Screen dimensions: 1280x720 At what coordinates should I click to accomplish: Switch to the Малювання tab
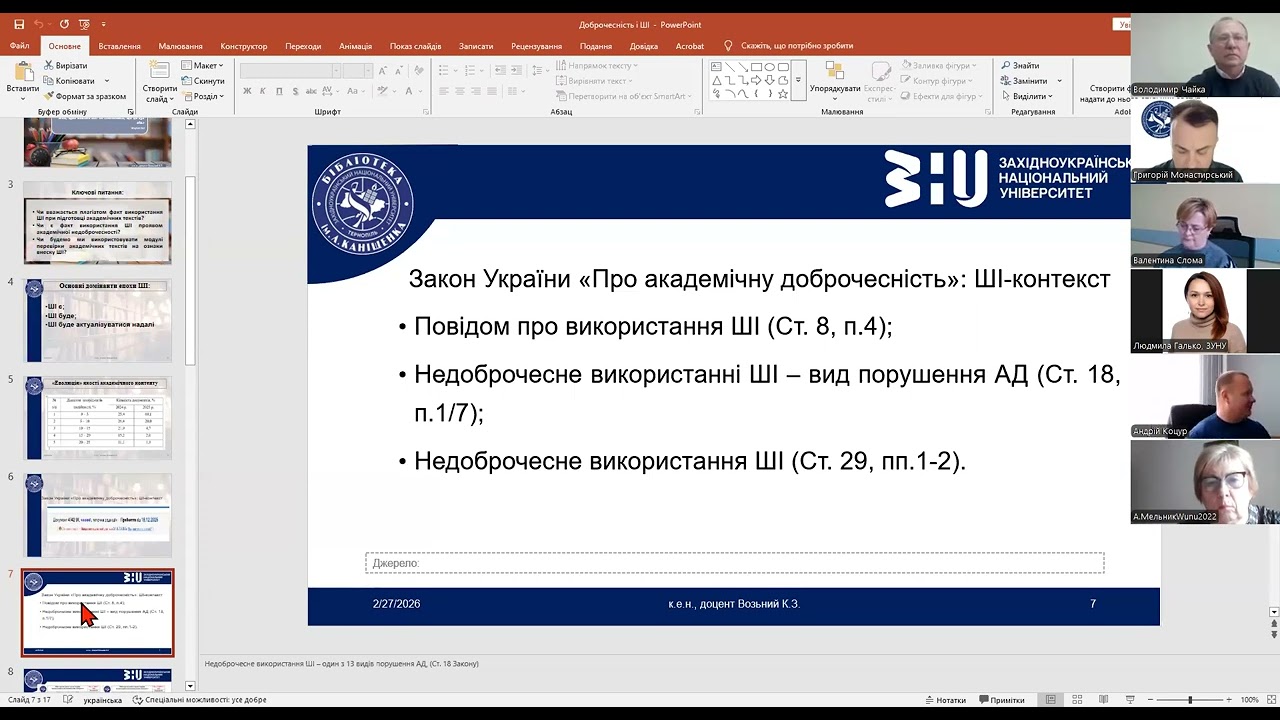click(x=180, y=46)
